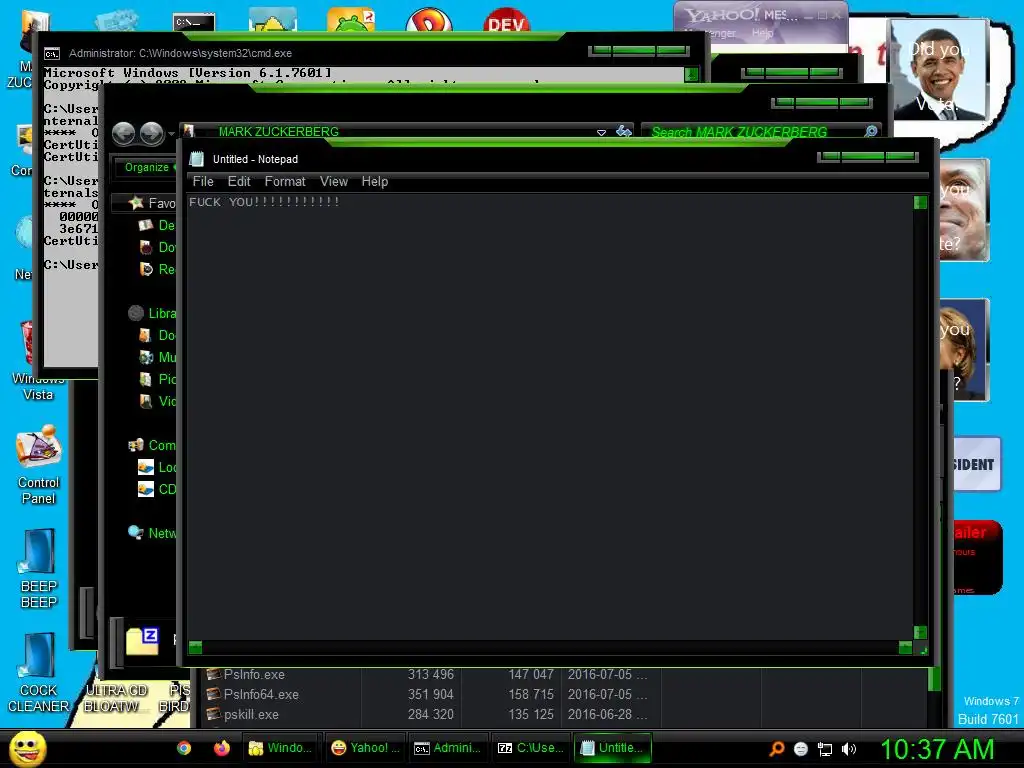Screen dimensions: 1024x768
Task: Click Pictures library icon in Explorer sidebar
Action: point(146,379)
